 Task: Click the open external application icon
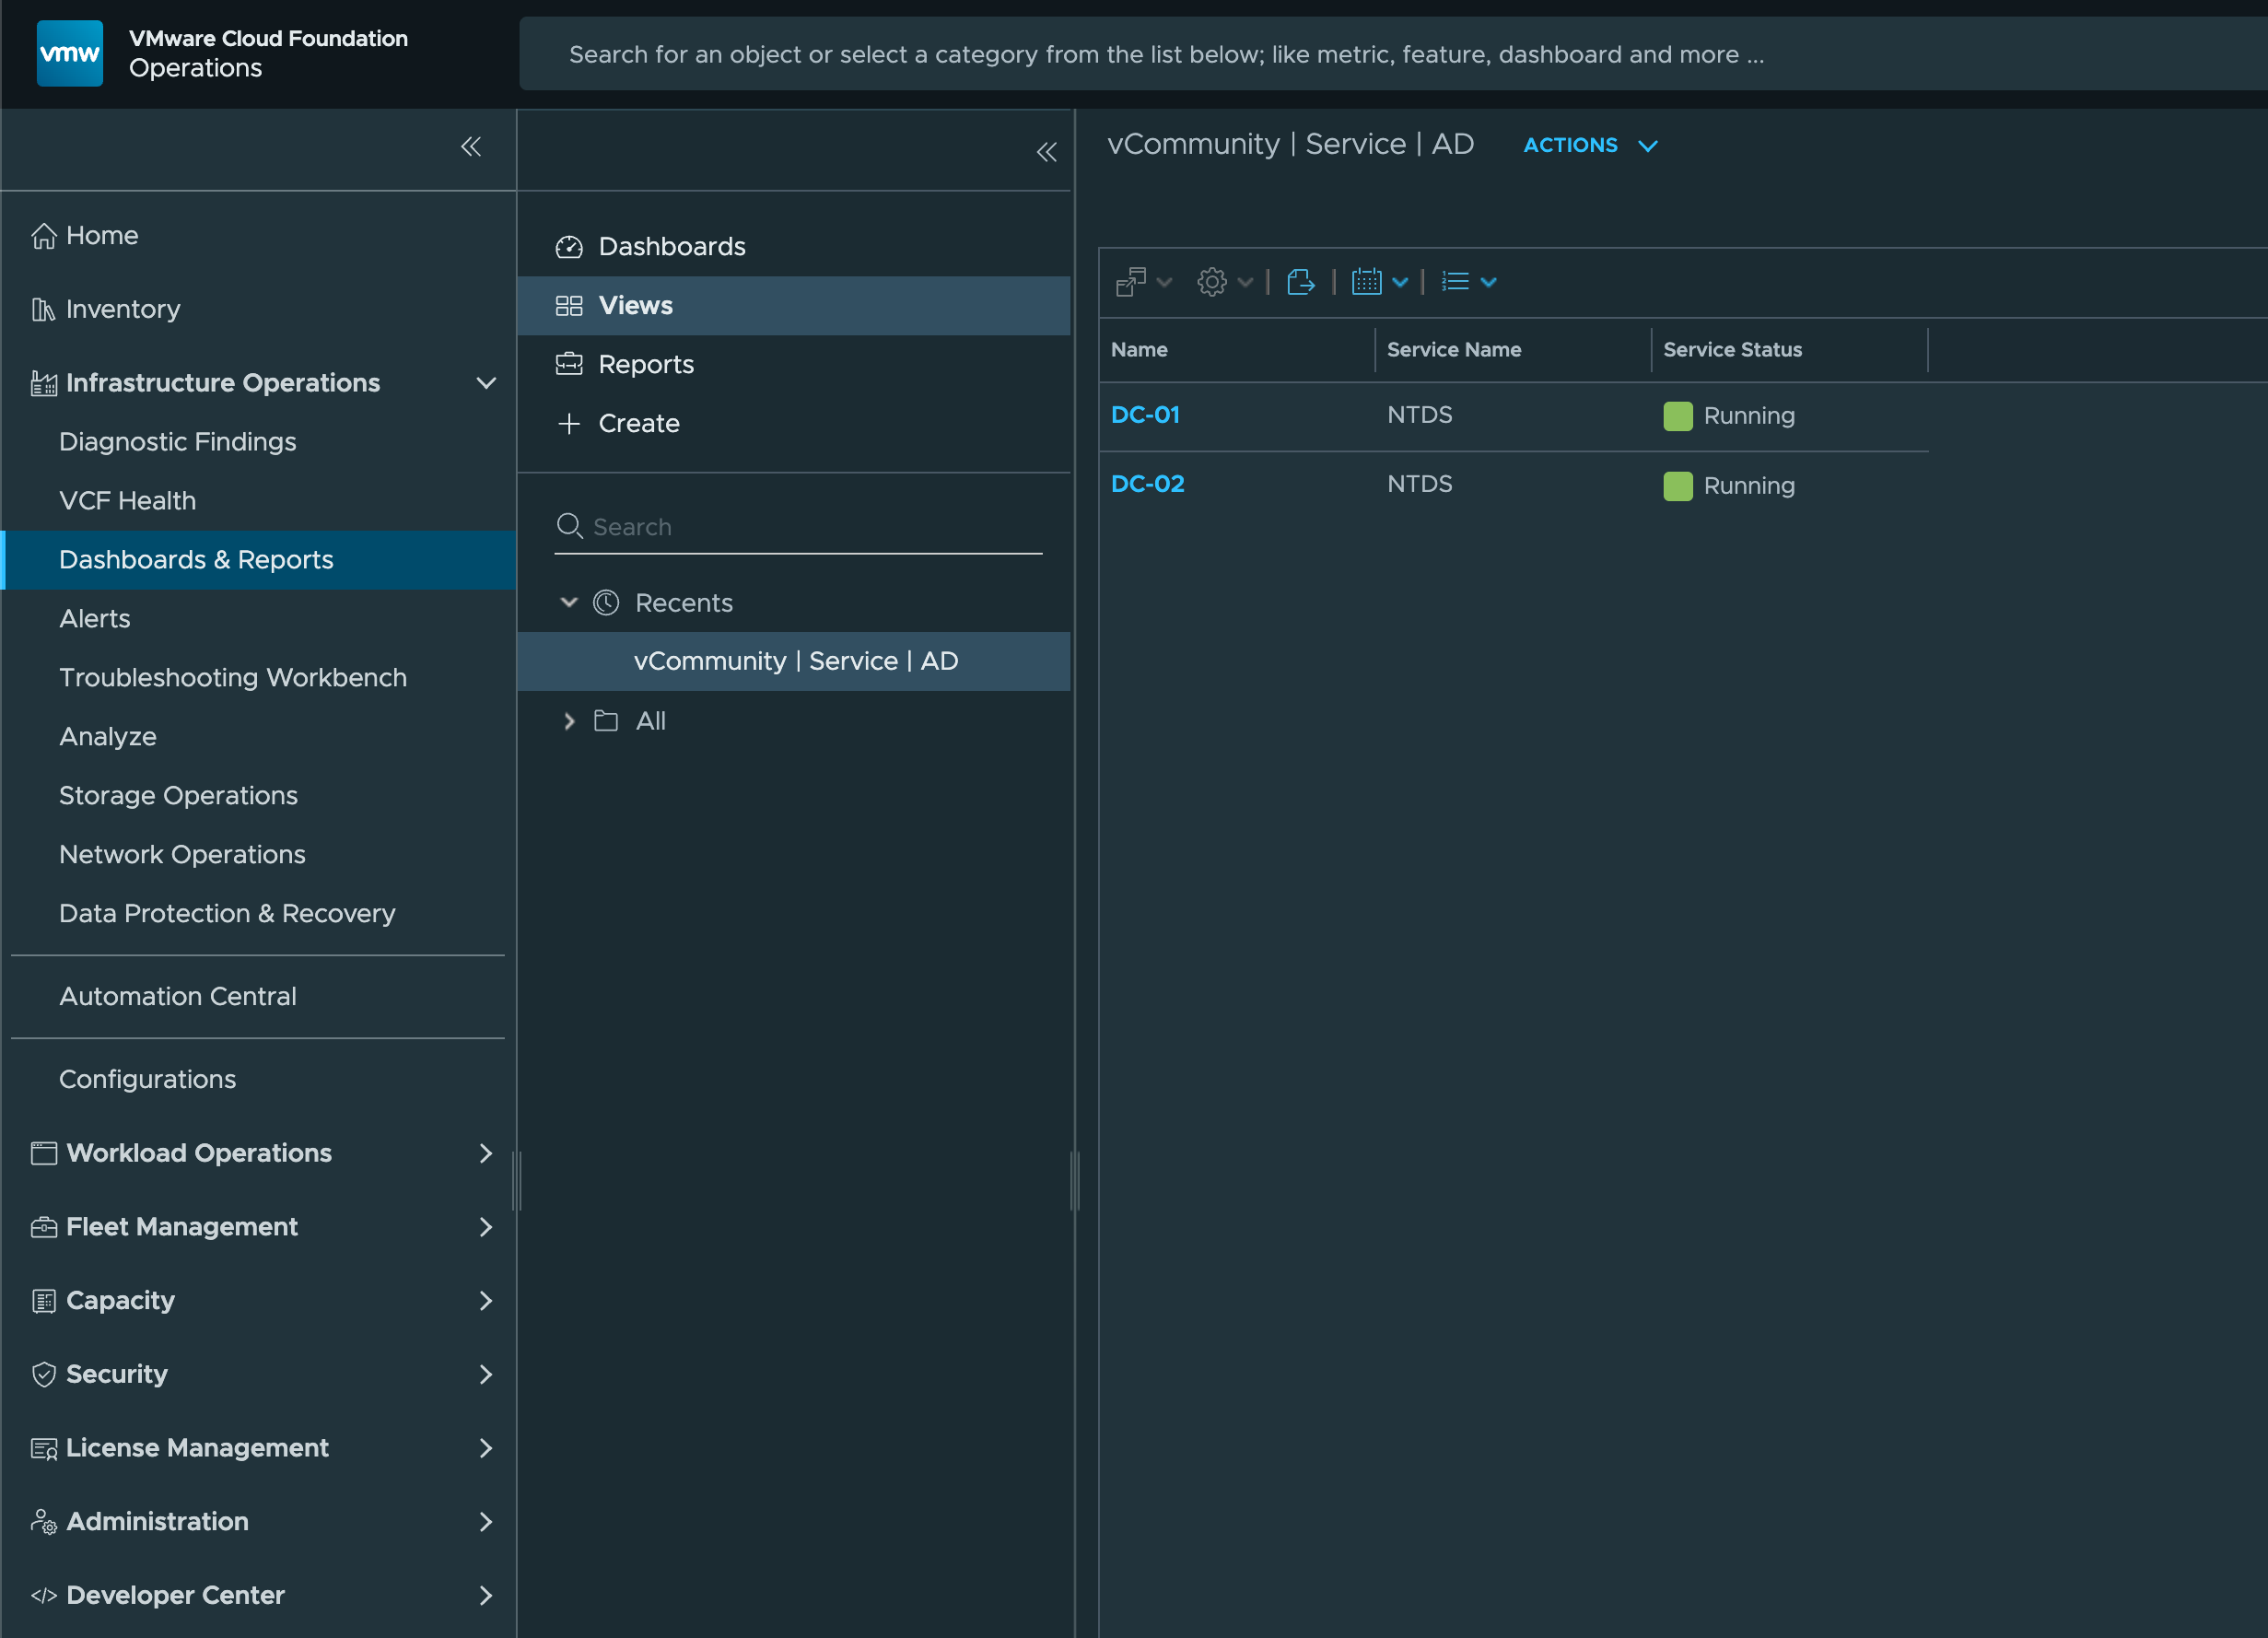(1130, 282)
